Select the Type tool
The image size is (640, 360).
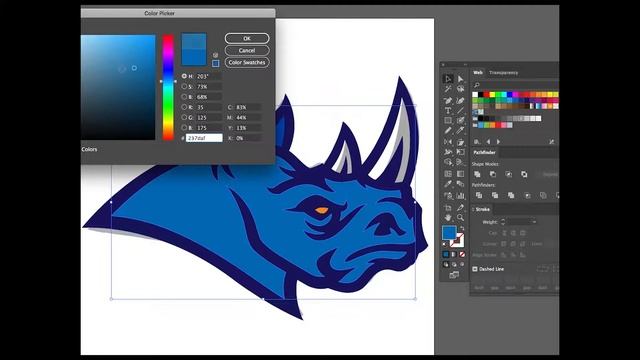448,110
